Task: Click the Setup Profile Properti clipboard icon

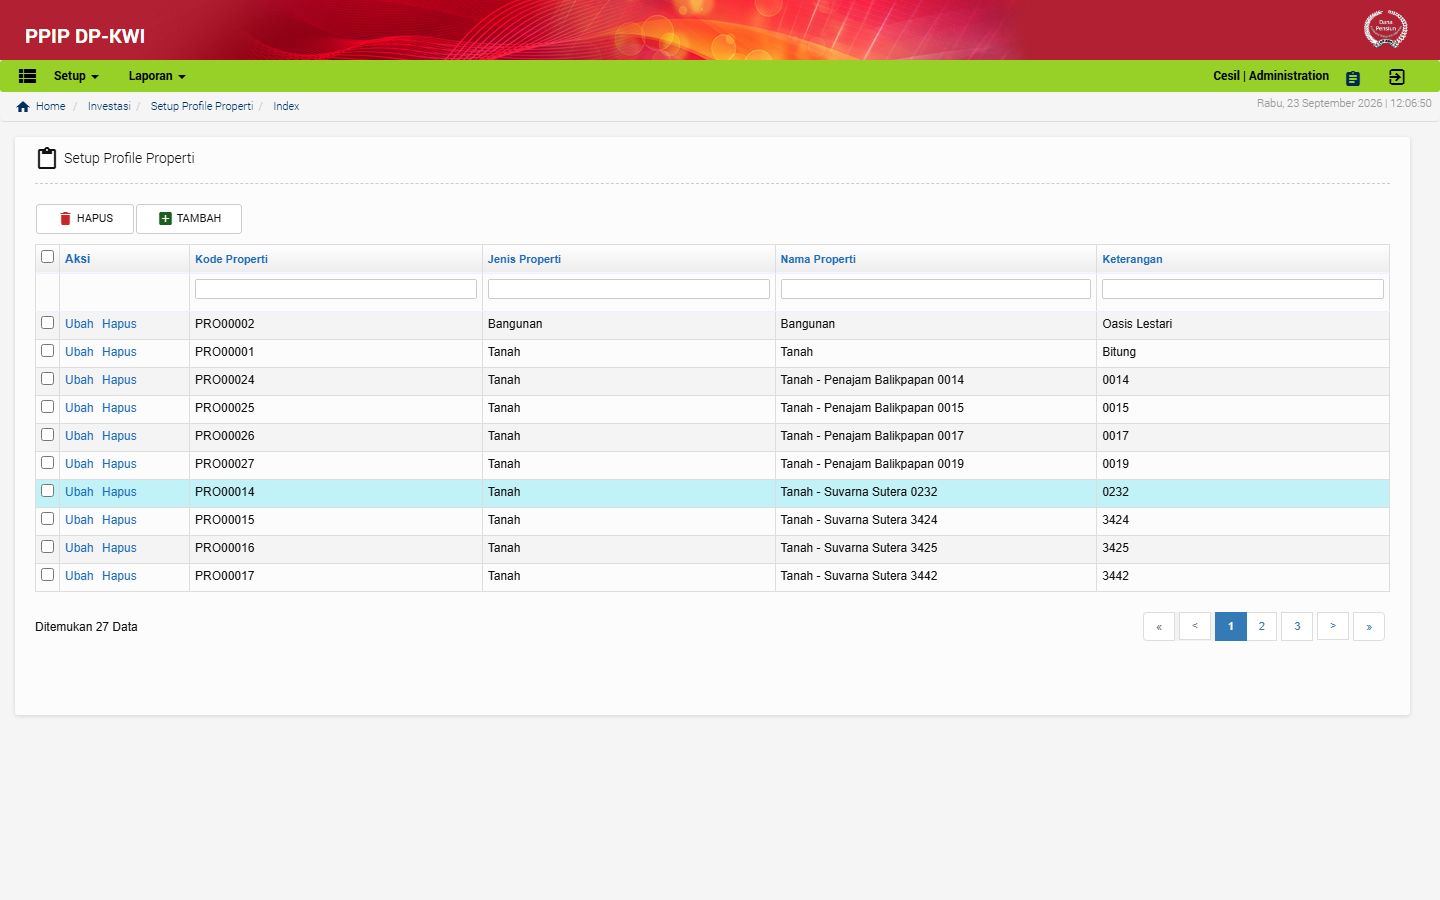Action: (47, 158)
